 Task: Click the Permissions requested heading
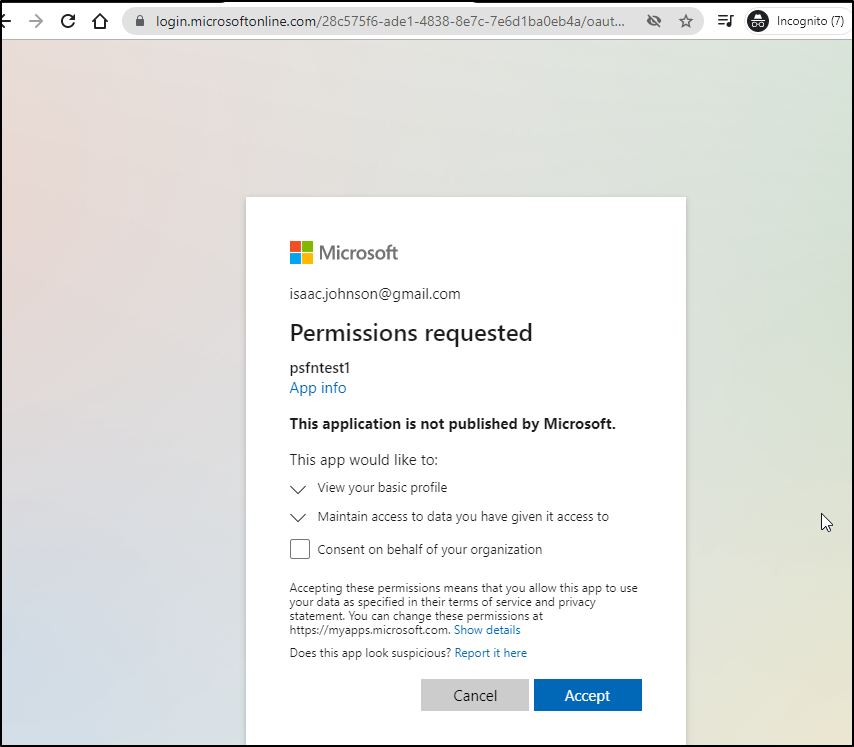(x=411, y=333)
